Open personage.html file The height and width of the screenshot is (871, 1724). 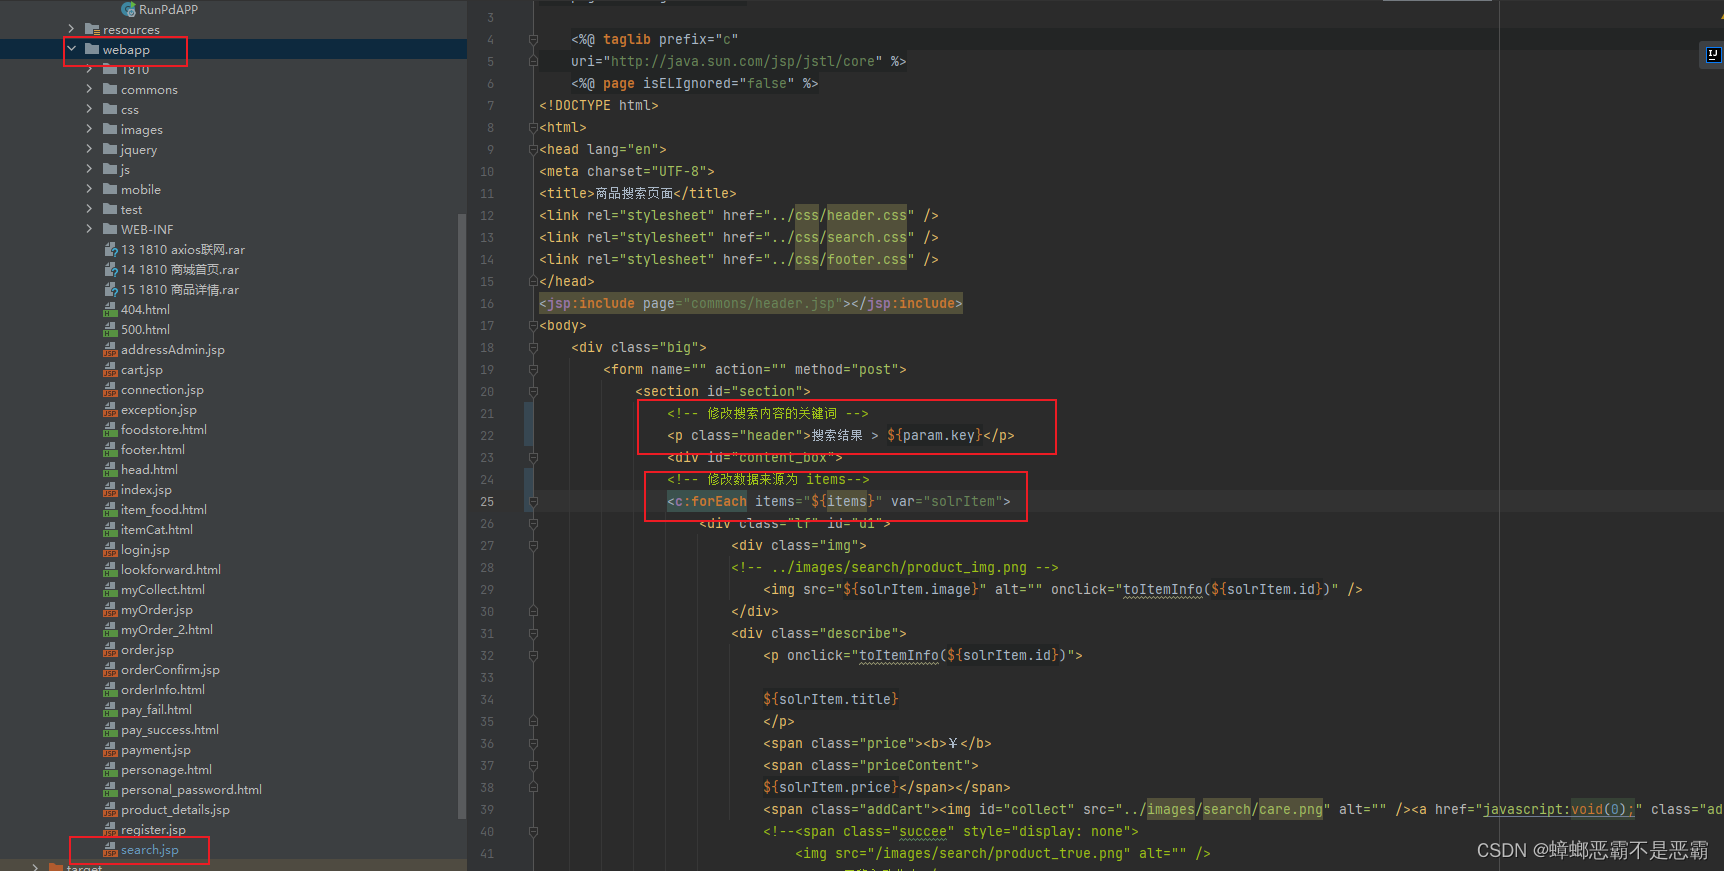coord(166,769)
